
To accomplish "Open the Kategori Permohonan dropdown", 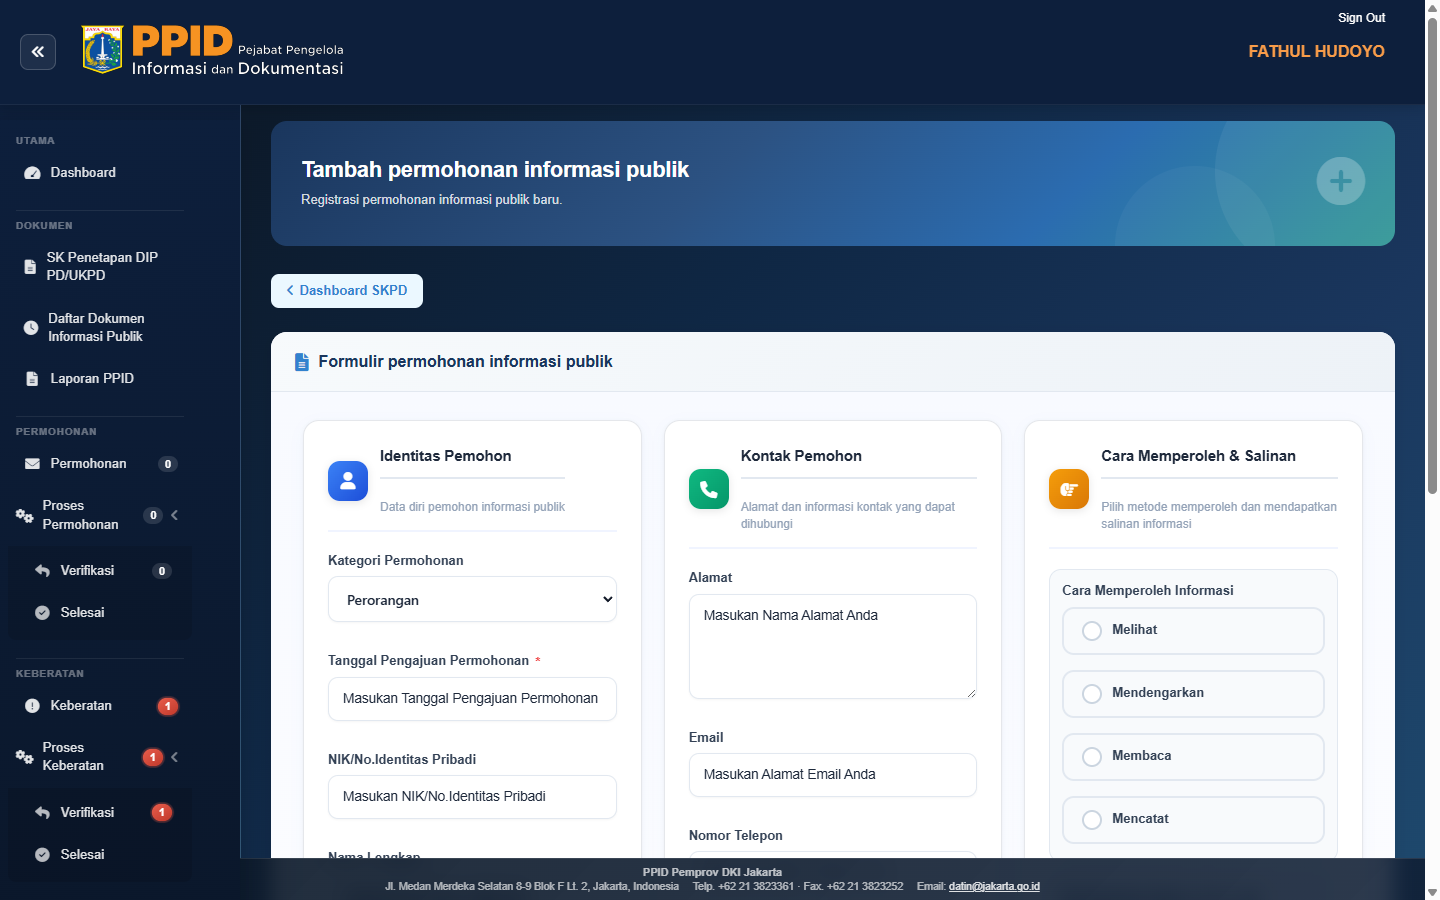I will point(472,599).
